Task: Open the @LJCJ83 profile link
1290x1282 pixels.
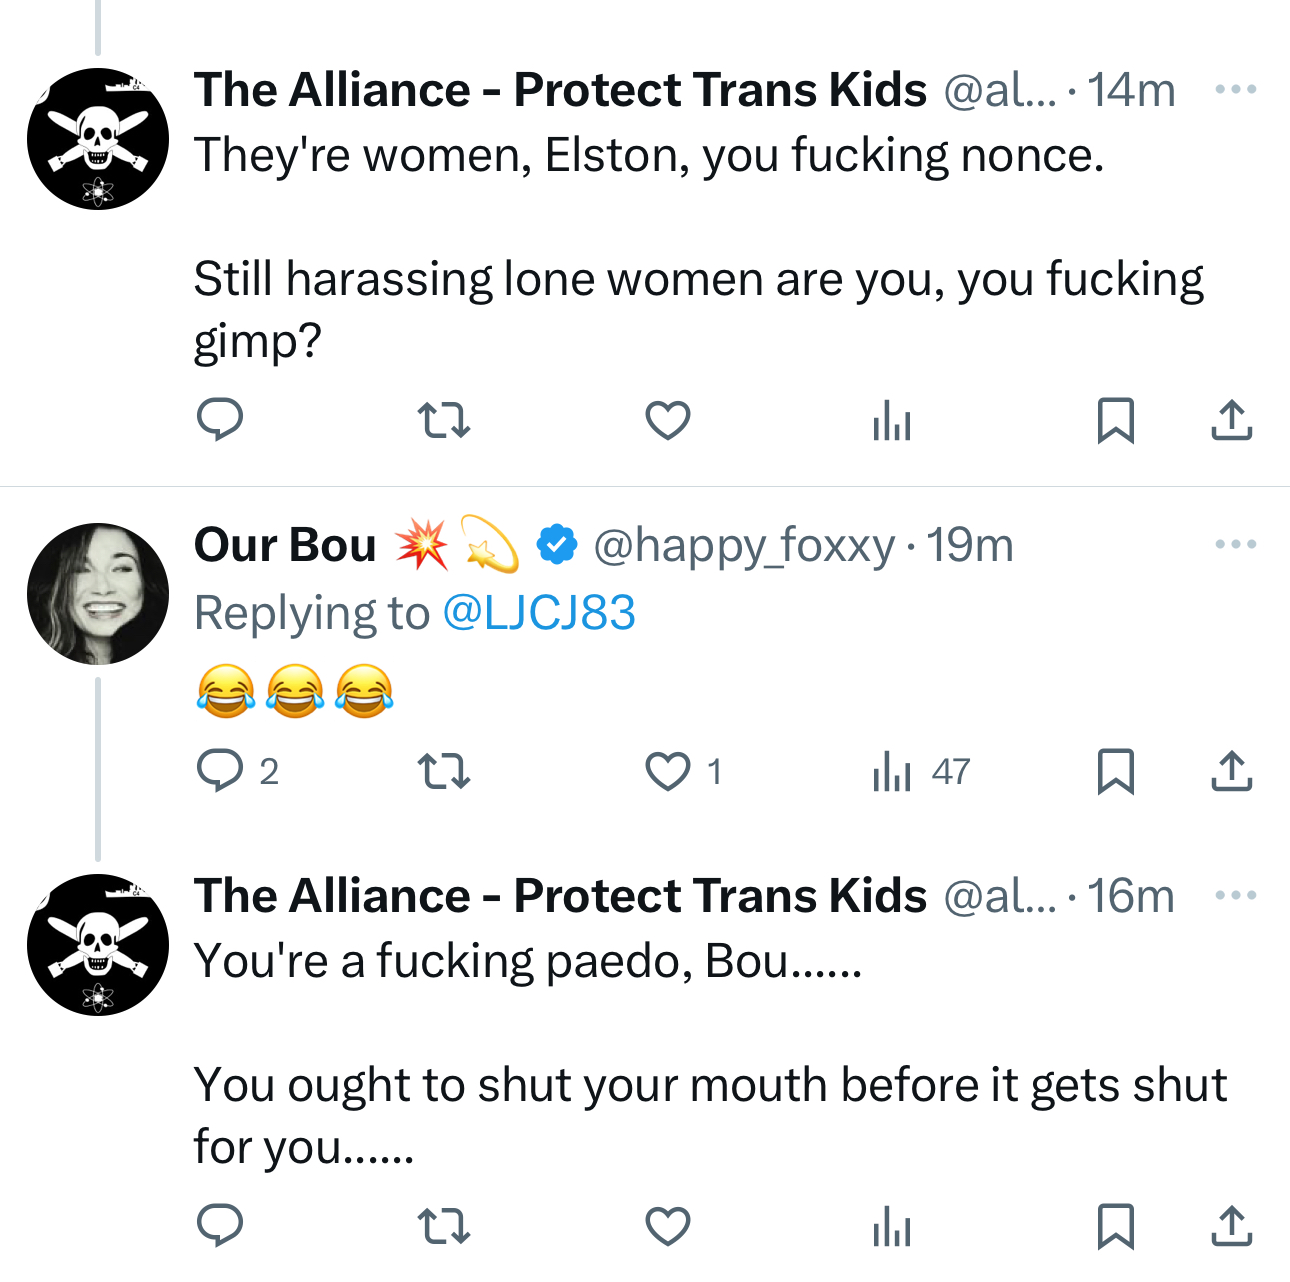Action: click(x=538, y=613)
